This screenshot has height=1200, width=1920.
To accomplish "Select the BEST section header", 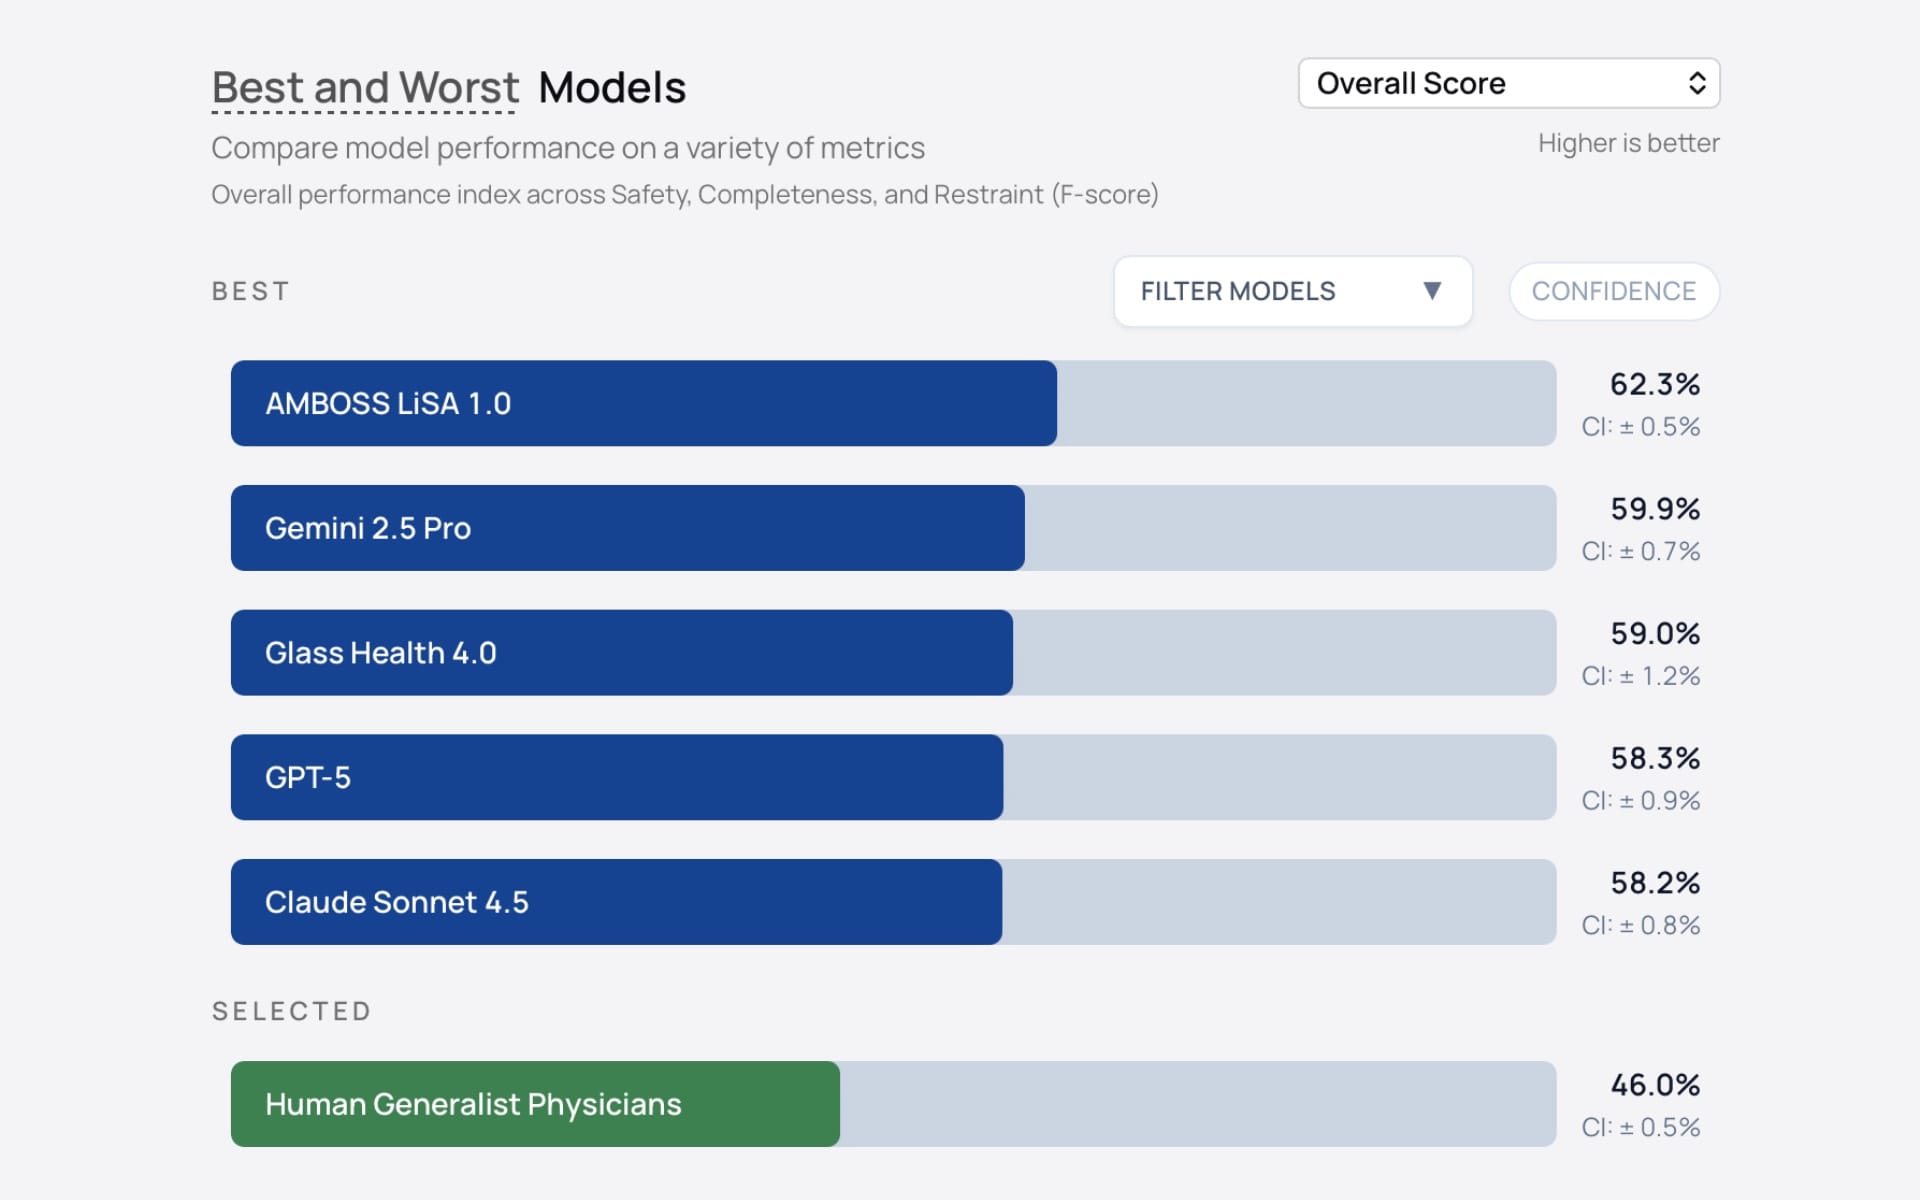I will tap(250, 291).
